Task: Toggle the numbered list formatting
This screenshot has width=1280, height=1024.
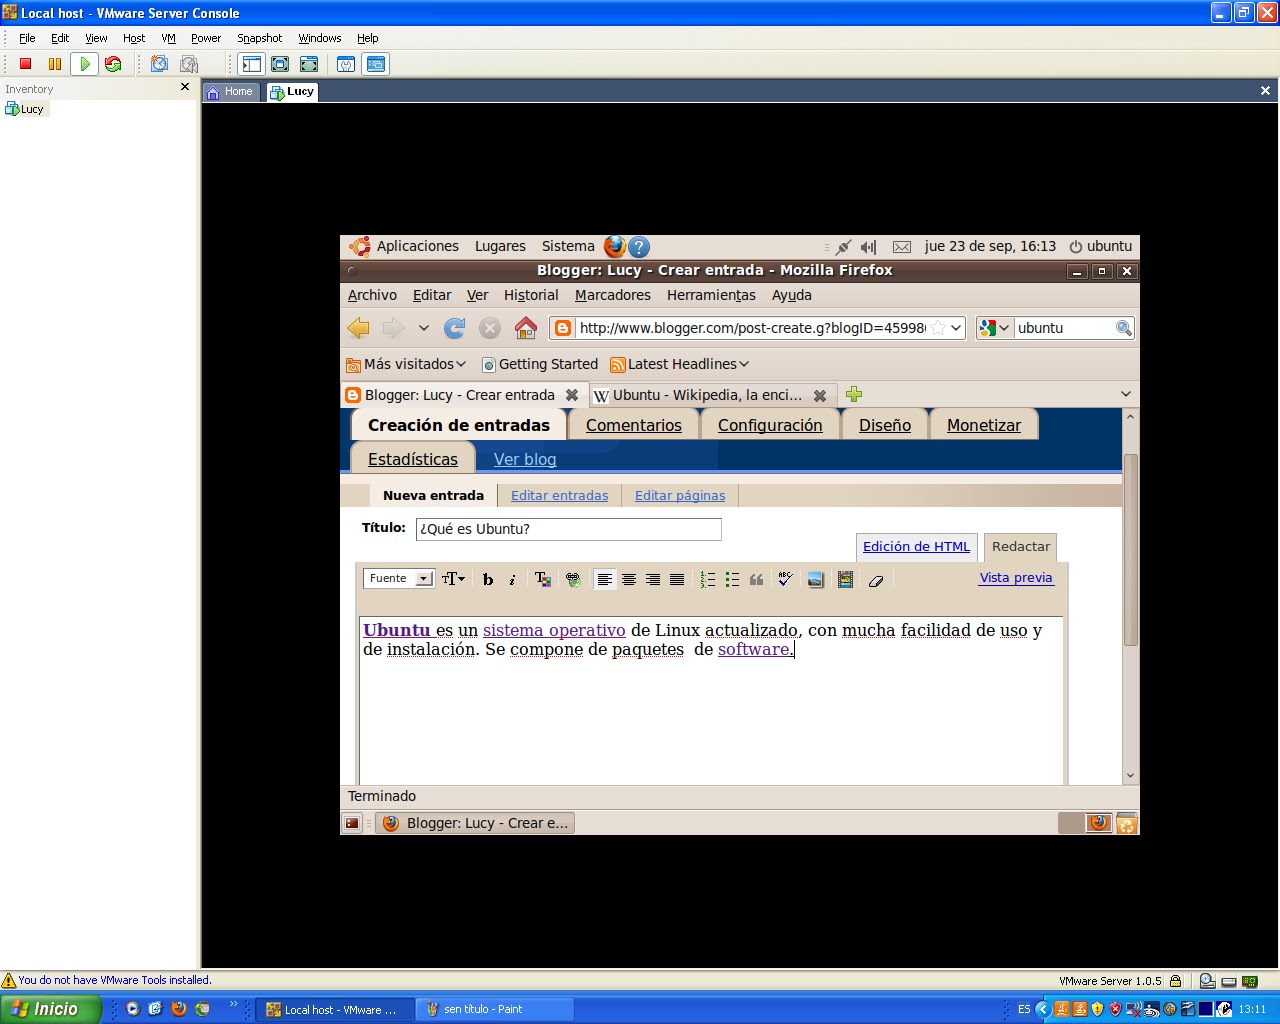Action: (x=708, y=579)
